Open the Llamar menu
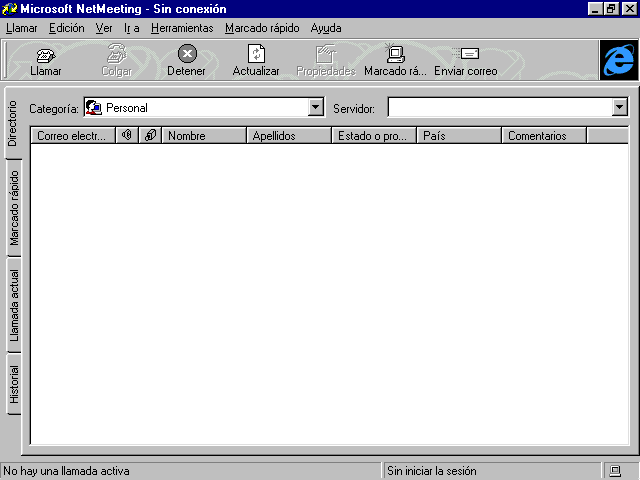The image size is (640, 480). point(22,28)
